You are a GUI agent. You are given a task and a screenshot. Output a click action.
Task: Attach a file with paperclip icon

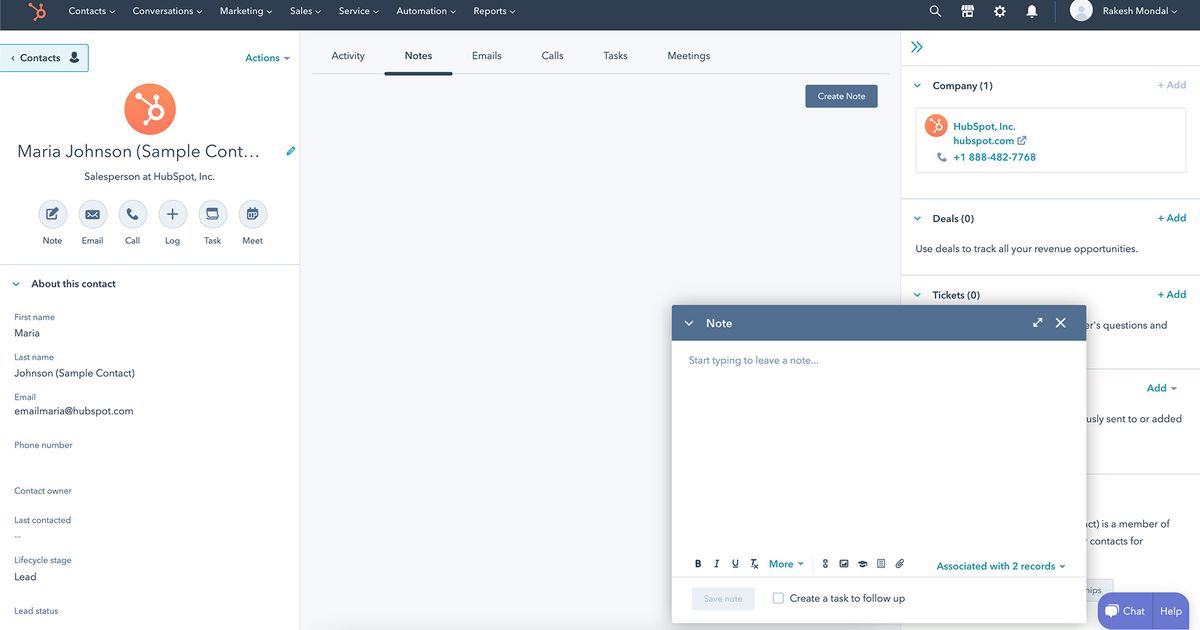point(899,564)
